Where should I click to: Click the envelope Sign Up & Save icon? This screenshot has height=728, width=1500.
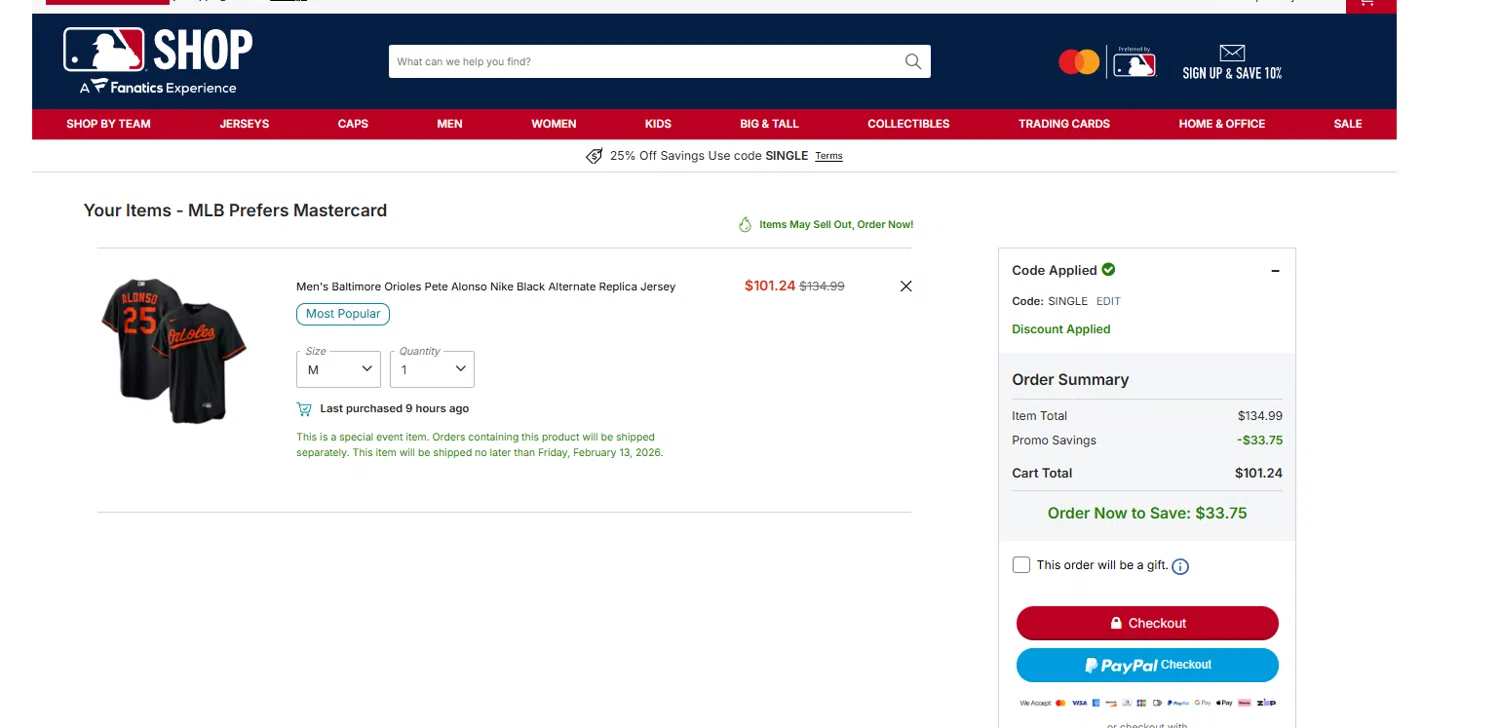point(1232,52)
